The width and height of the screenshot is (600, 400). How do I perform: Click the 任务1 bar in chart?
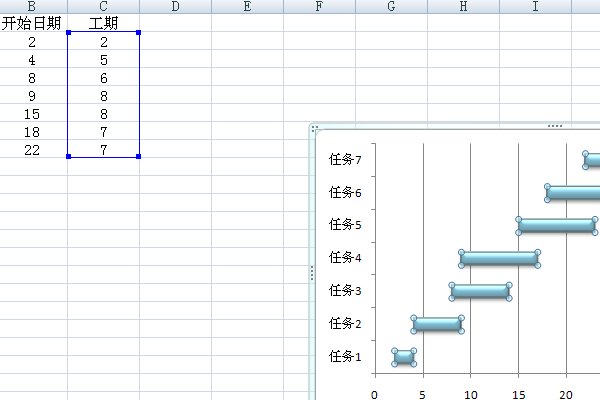(404, 357)
